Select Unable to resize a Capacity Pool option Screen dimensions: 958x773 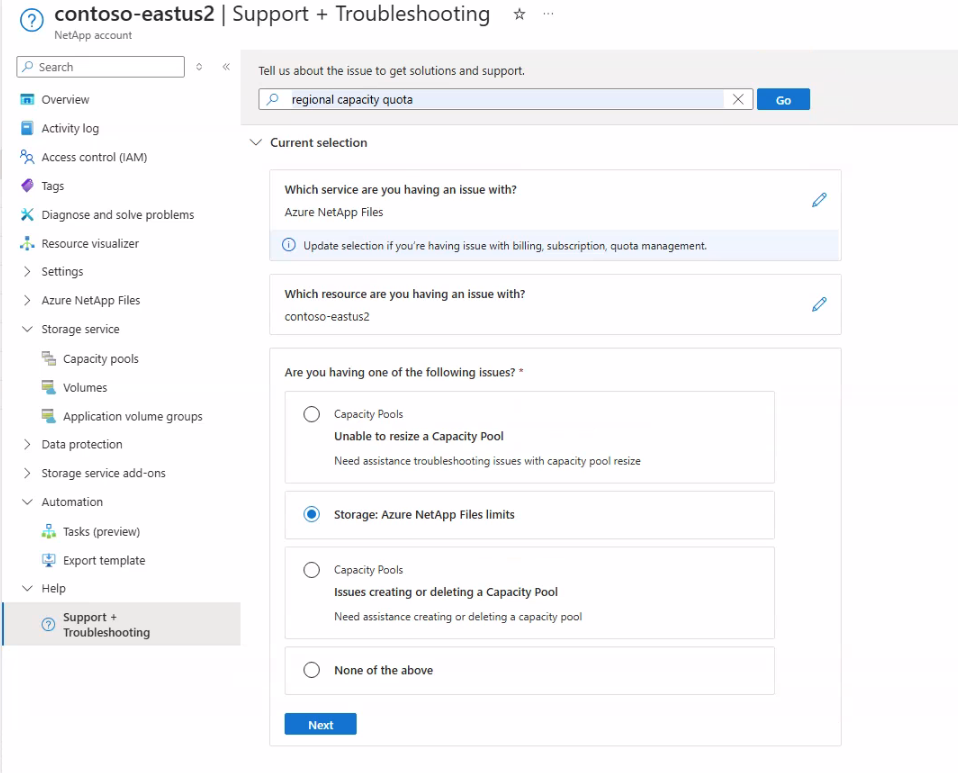312,414
